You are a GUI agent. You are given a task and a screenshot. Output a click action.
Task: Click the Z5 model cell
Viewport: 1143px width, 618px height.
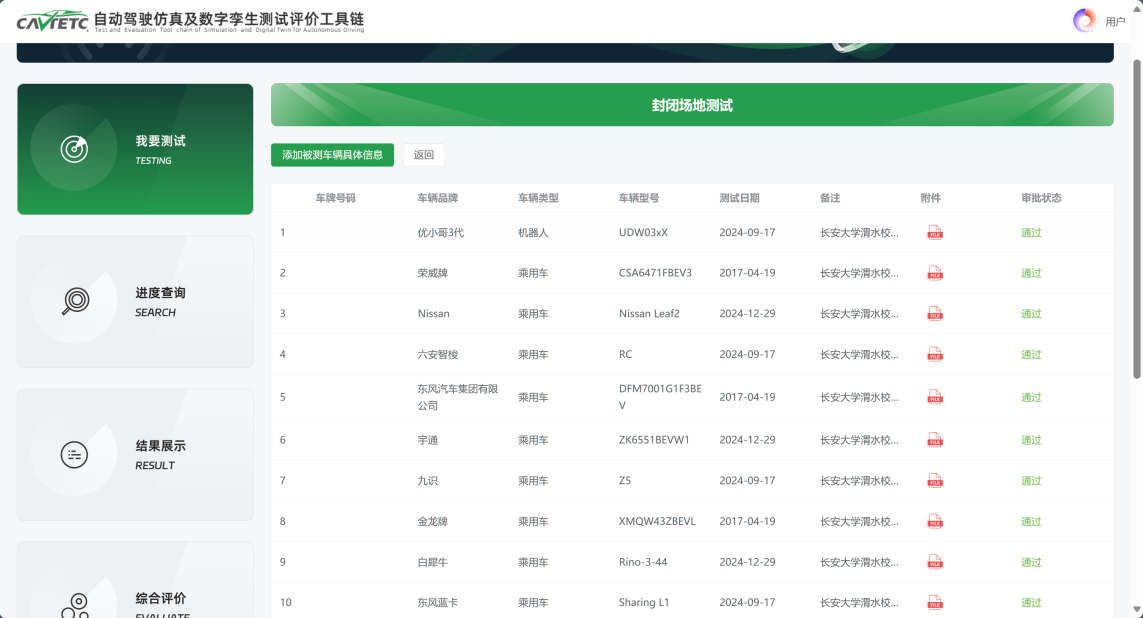[625, 481]
